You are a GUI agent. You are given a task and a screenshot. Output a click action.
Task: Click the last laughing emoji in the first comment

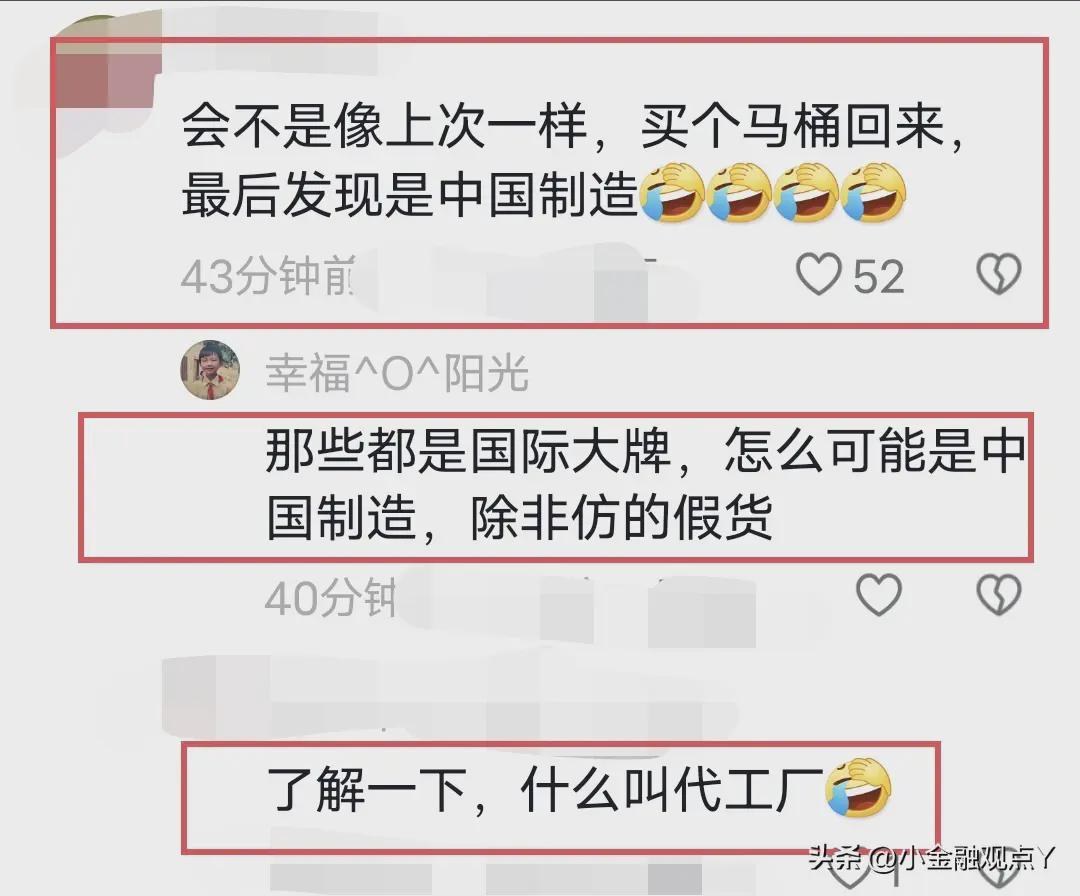click(x=873, y=194)
